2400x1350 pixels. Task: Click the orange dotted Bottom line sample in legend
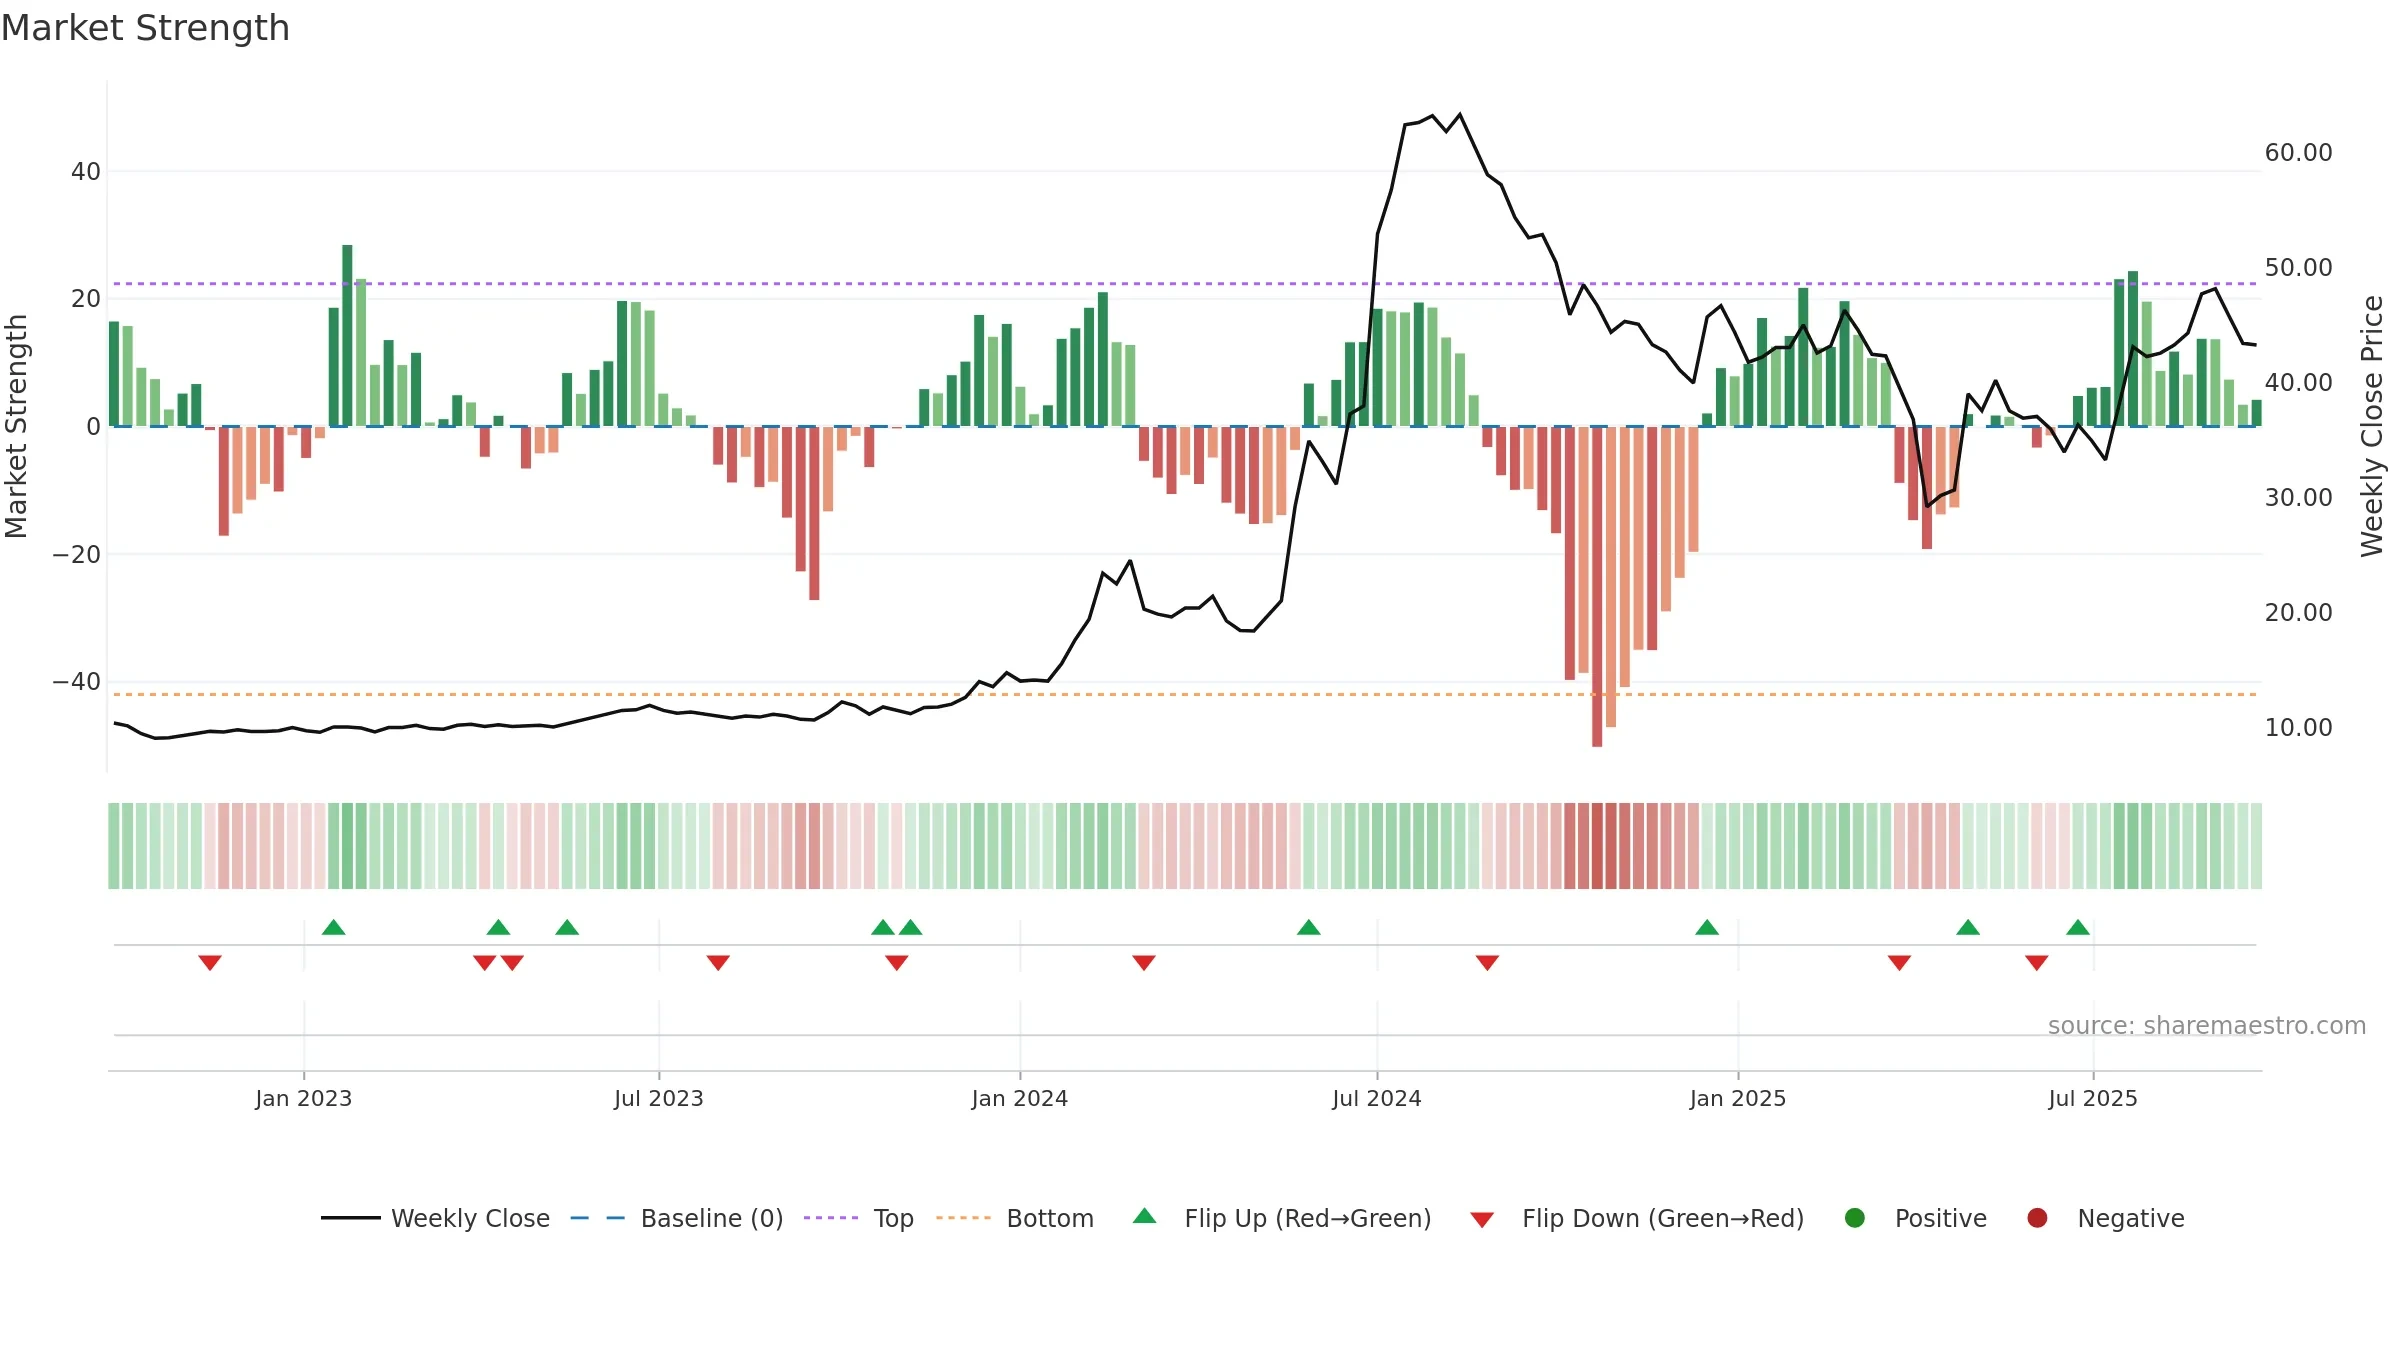pyautogui.click(x=963, y=1218)
